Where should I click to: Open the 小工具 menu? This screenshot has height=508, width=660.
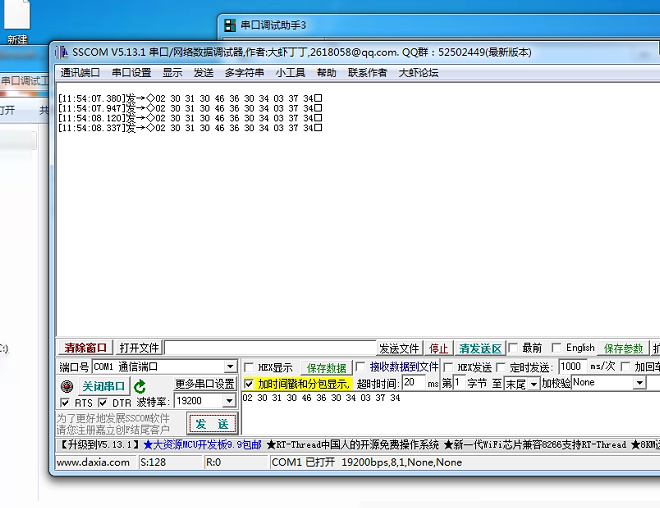[290, 72]
